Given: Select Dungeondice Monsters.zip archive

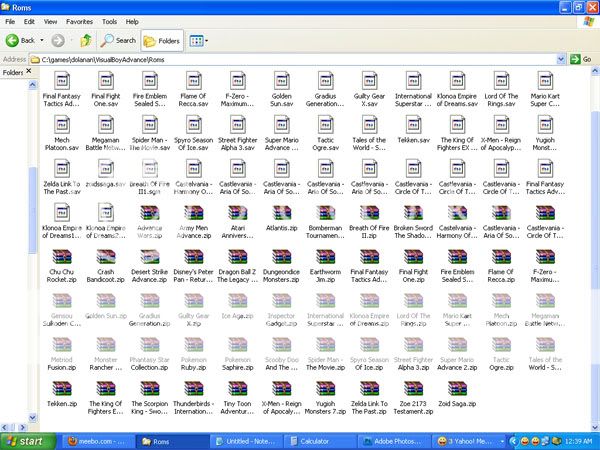Looking at the screenshot, I should [x=282, y=265].
